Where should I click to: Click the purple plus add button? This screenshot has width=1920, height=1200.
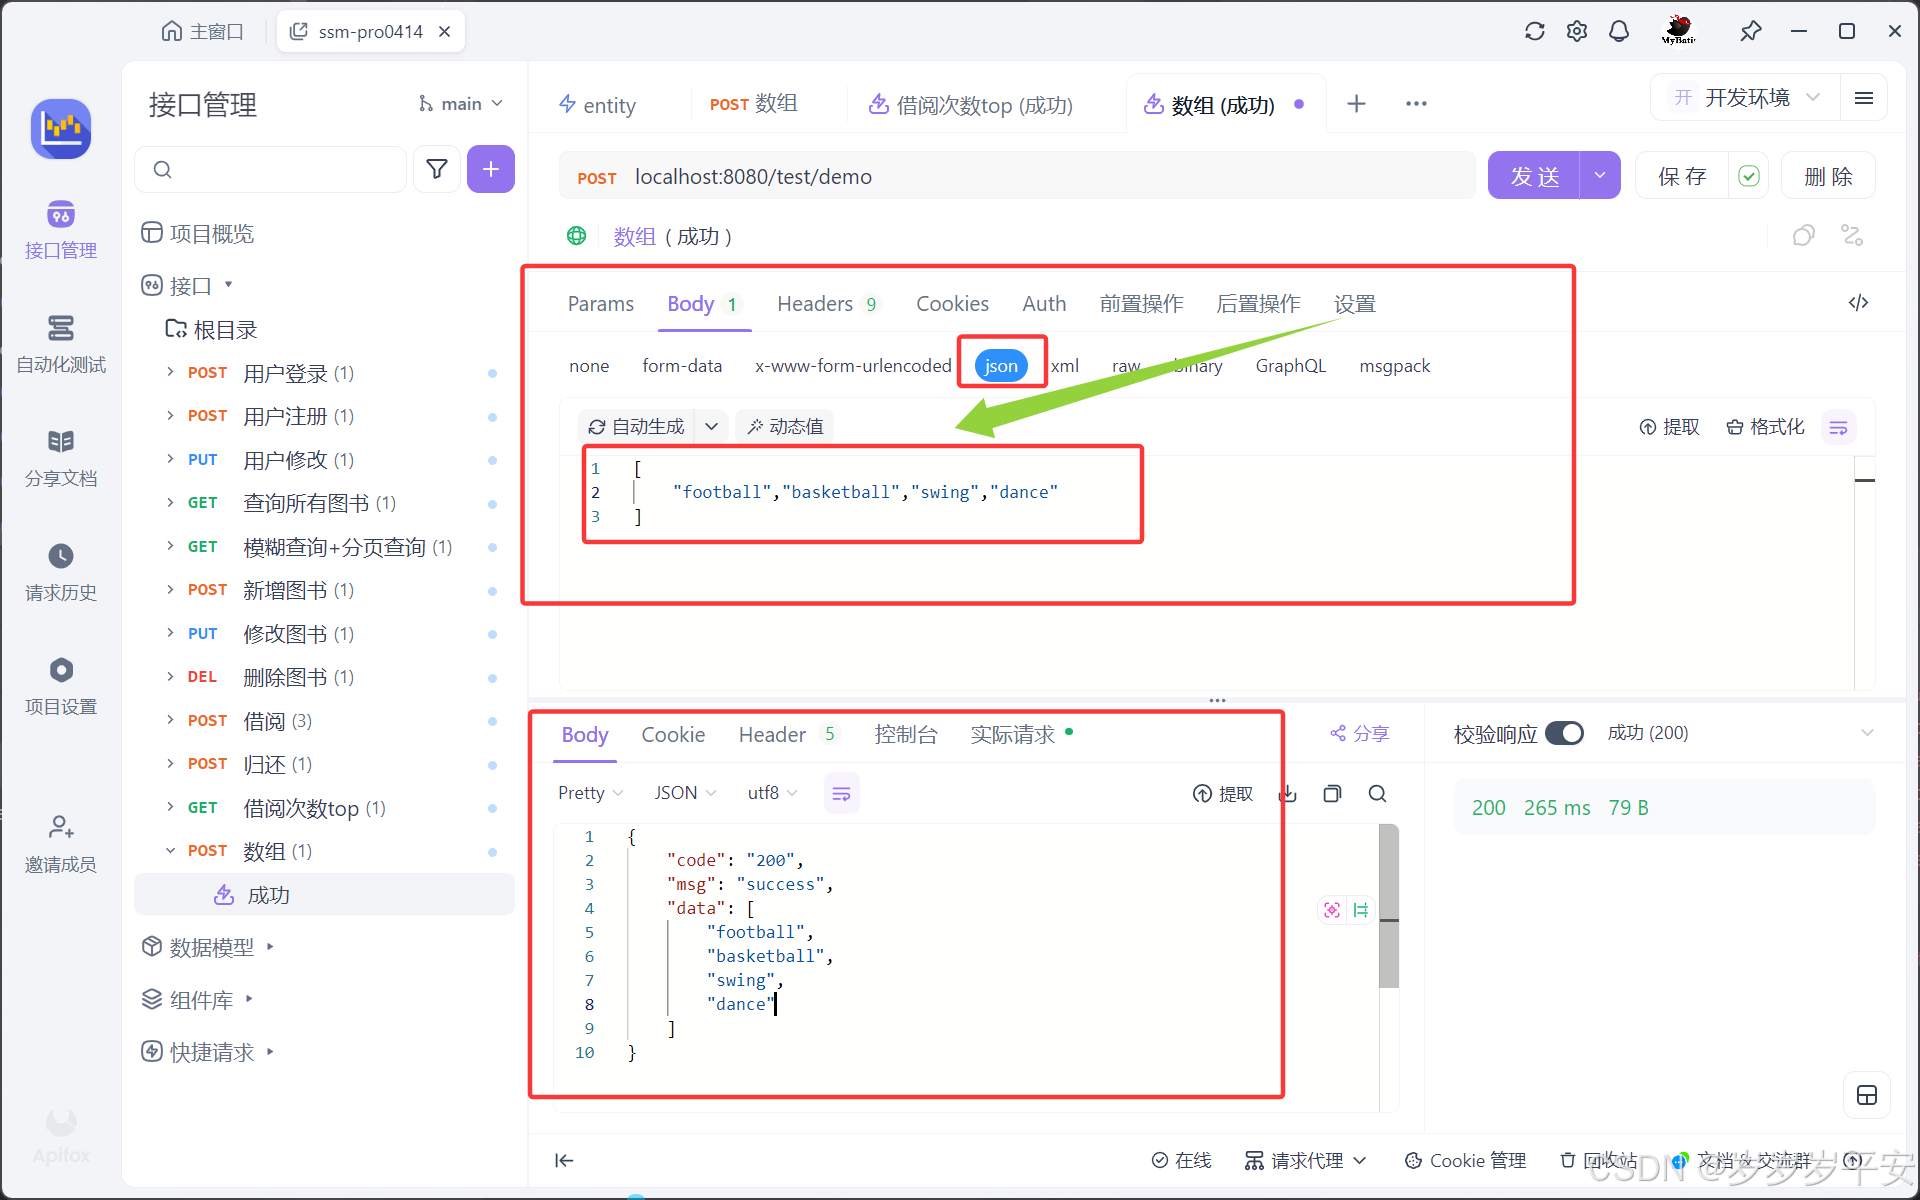point(491,169)
